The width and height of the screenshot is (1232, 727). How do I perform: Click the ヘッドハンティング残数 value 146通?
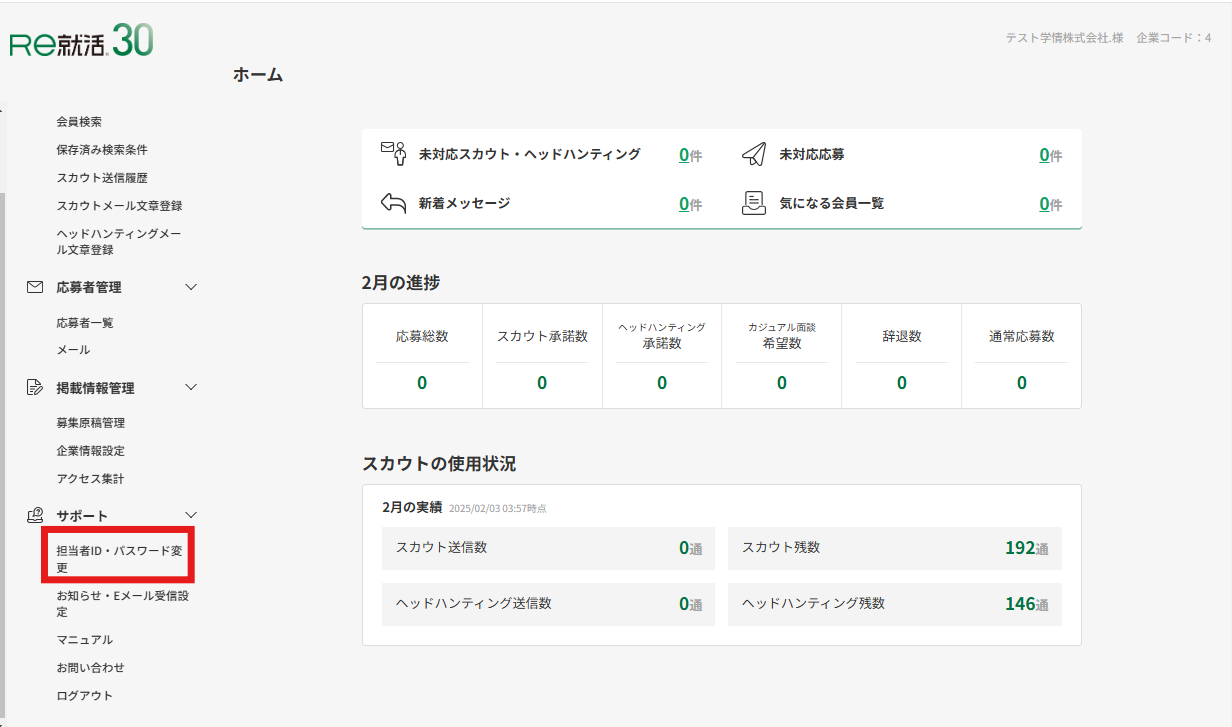pyautogui.click(x=1027, y=604)
